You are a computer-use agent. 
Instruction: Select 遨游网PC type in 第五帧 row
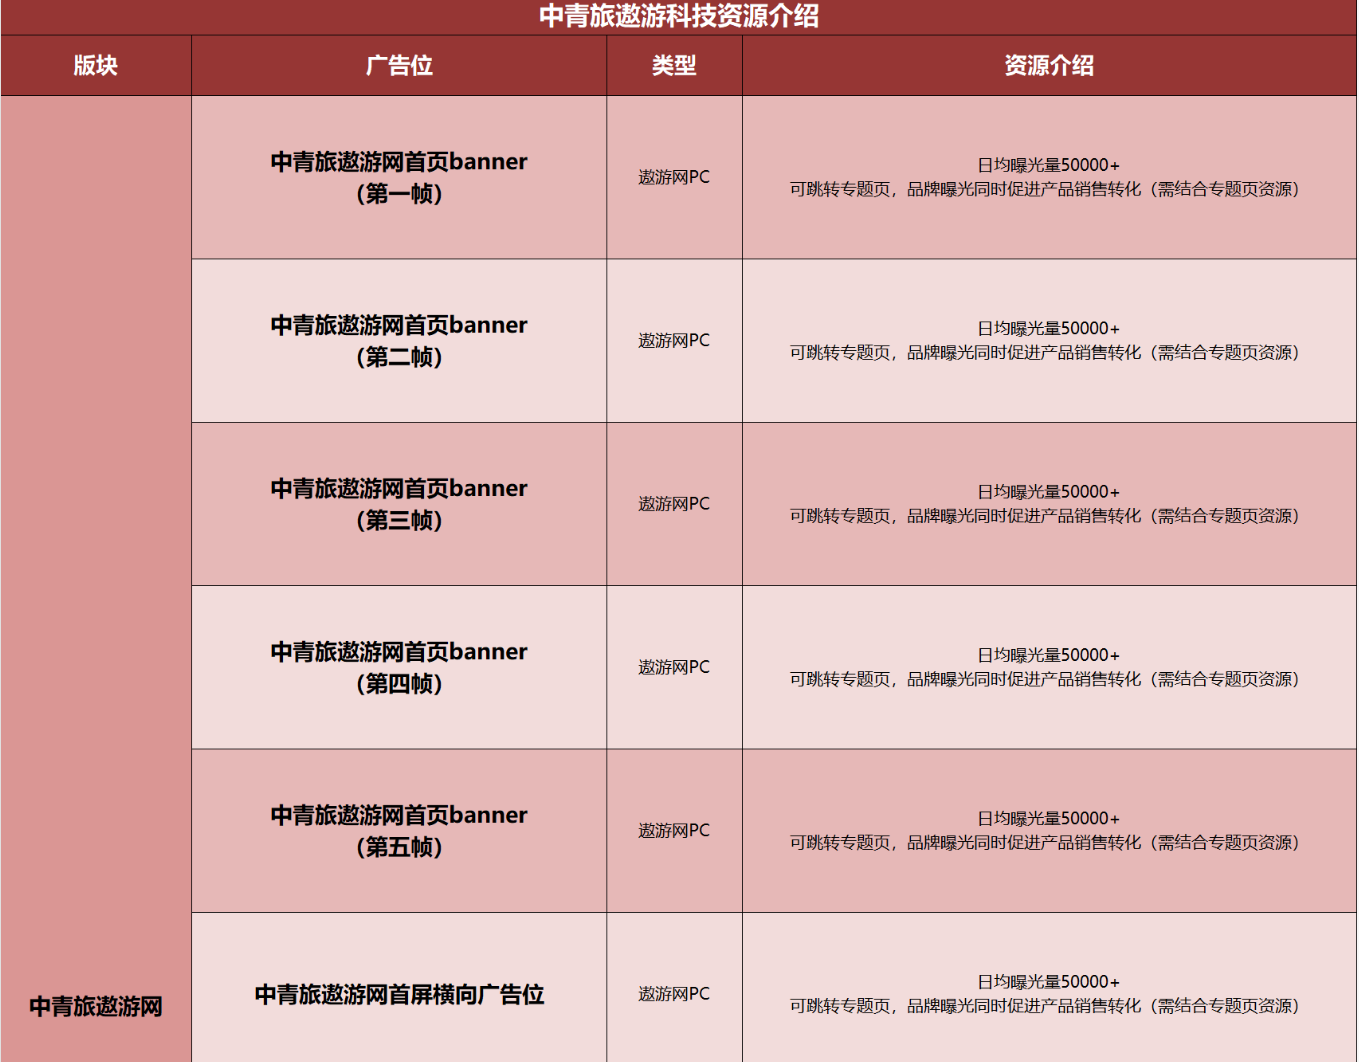674,831
